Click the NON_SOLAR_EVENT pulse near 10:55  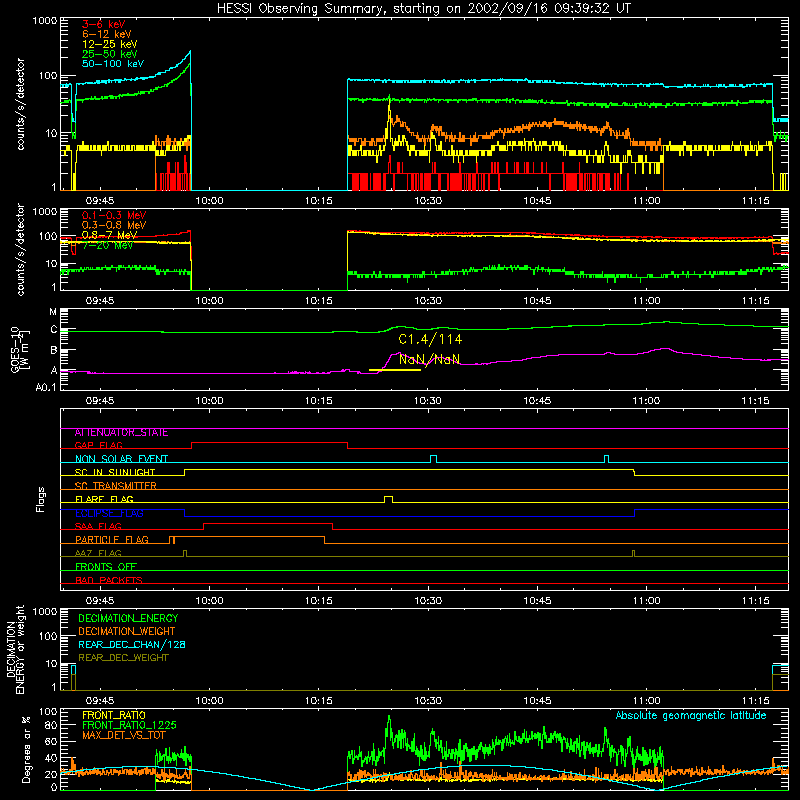point(607,459)
